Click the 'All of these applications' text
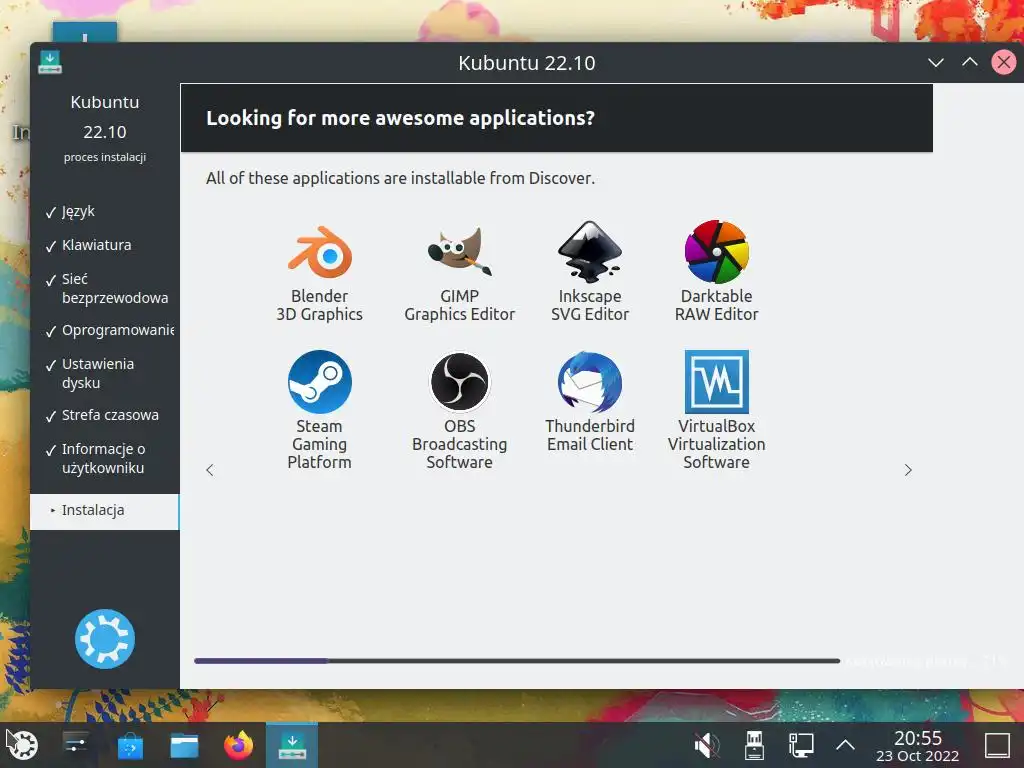Viewport: 1024px width, 768px height. tap(400, 178)
